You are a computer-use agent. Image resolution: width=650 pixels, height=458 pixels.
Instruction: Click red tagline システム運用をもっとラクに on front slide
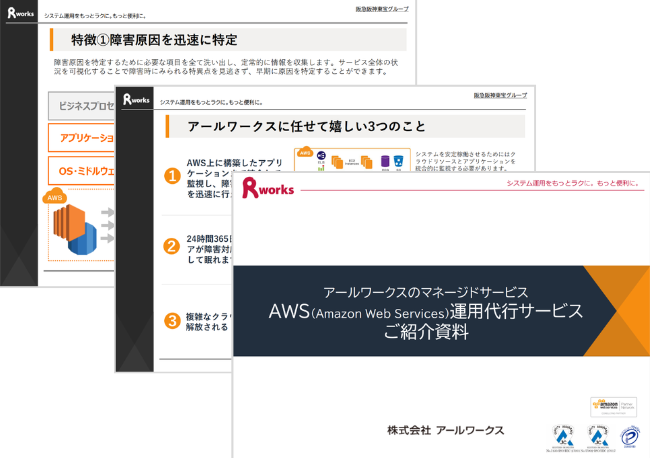tap(574, 183)
